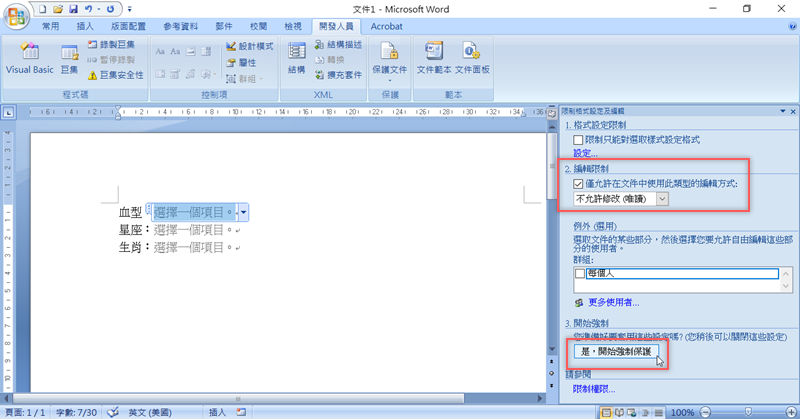
Task: Expand the Customize Quick Access Toolbar arrow
Action: tap(130, 9)
